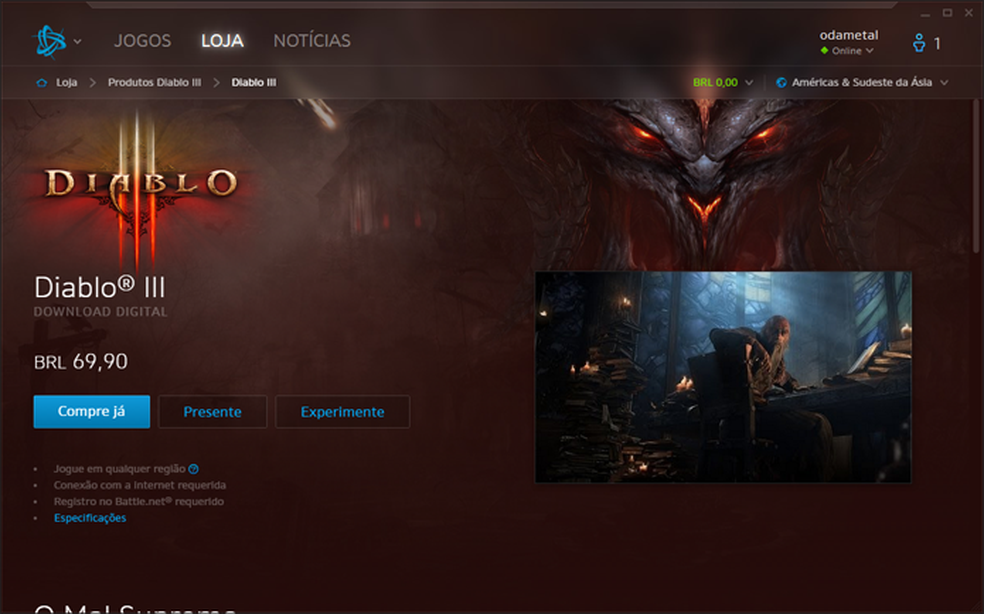Click the Experimente trial button

(343, 412)
